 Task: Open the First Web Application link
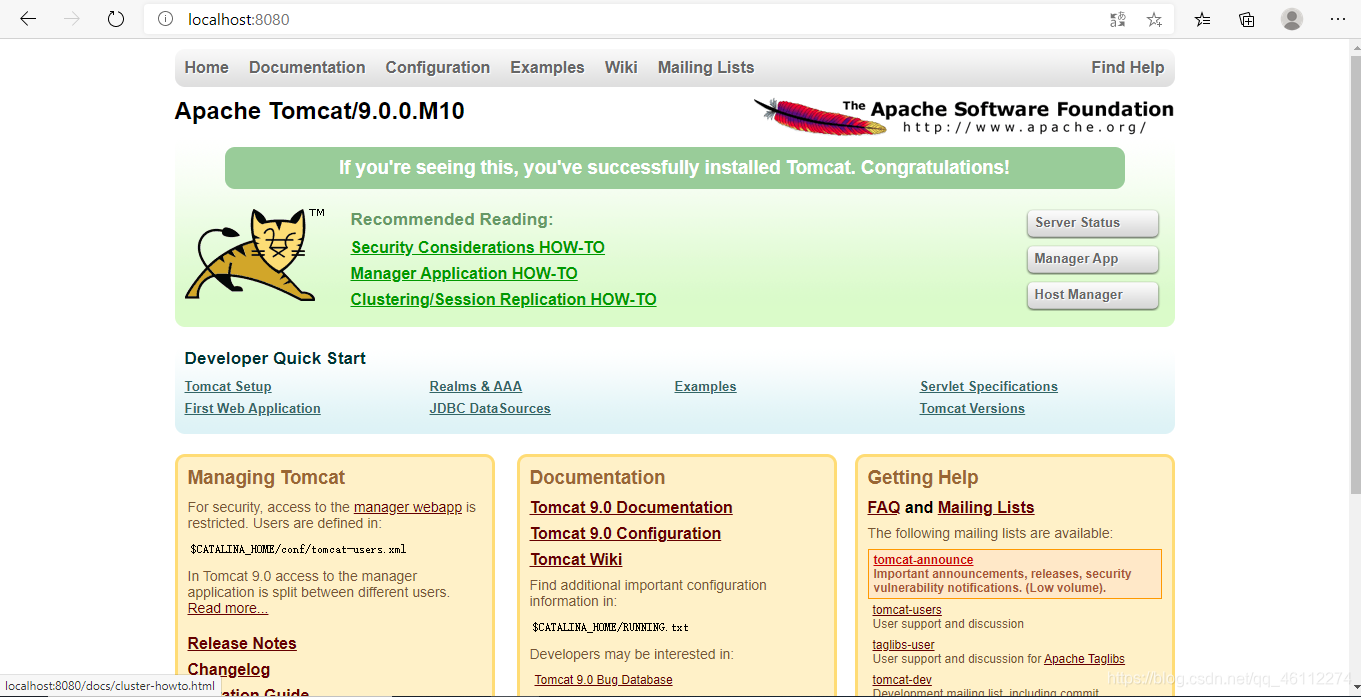[x=253, y=408]
